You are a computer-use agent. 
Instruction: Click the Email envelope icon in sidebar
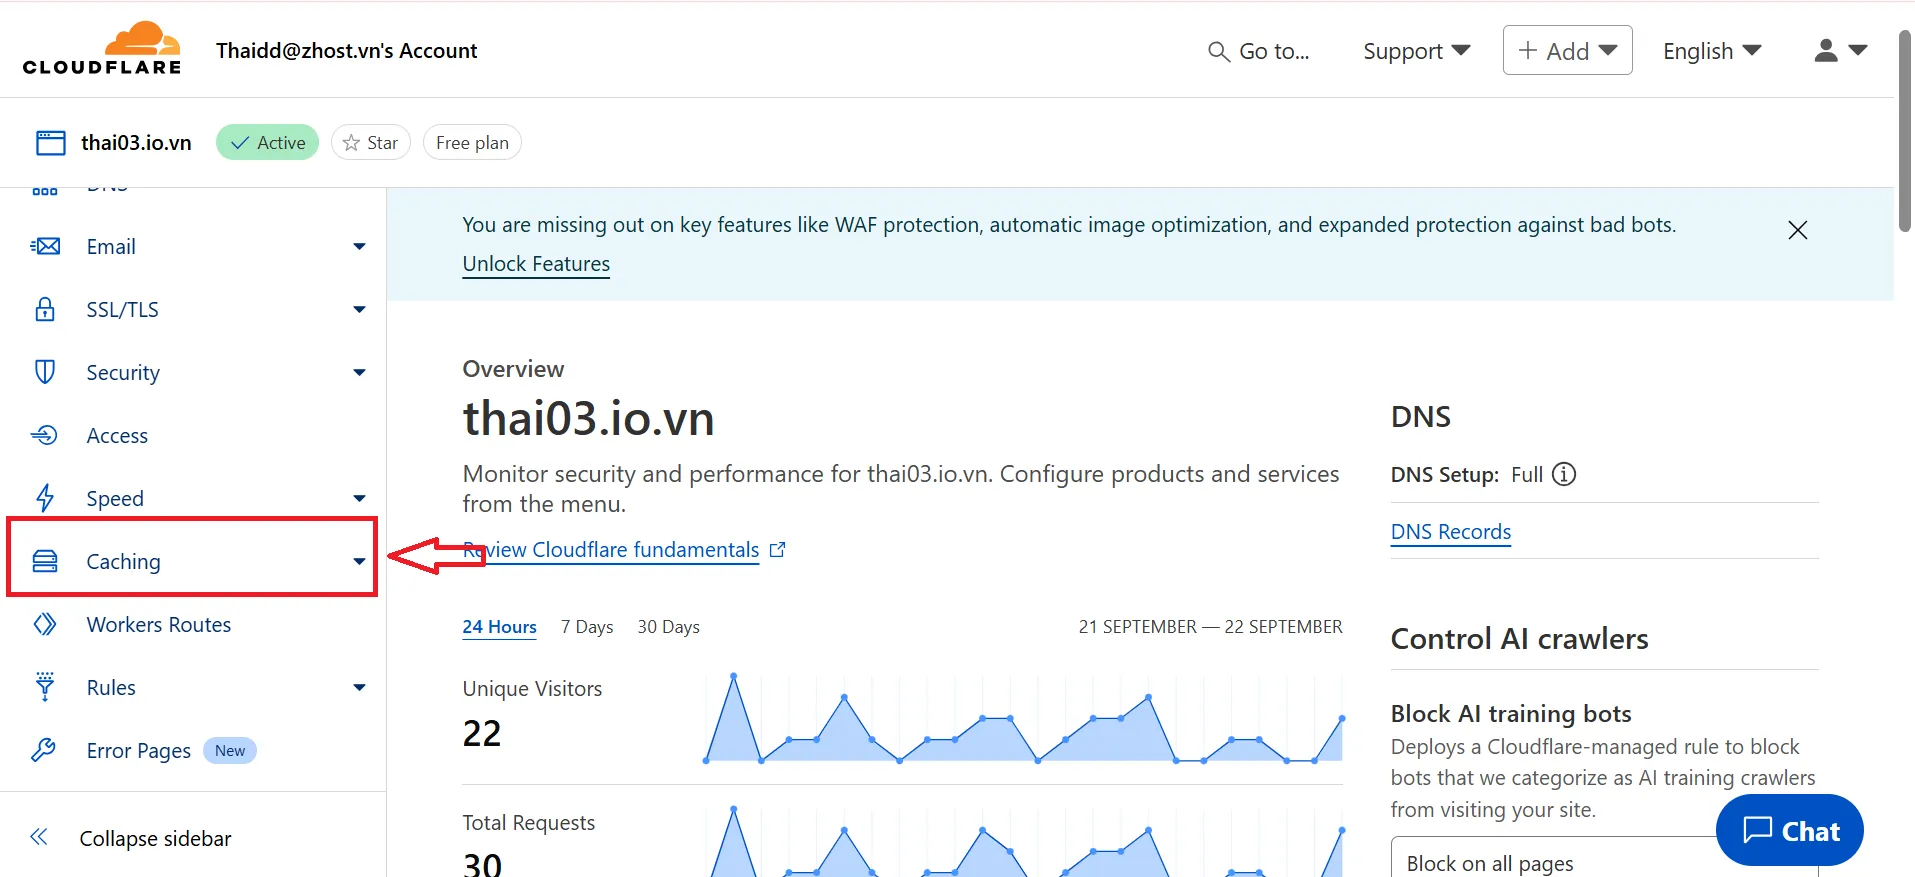point(45,246)
